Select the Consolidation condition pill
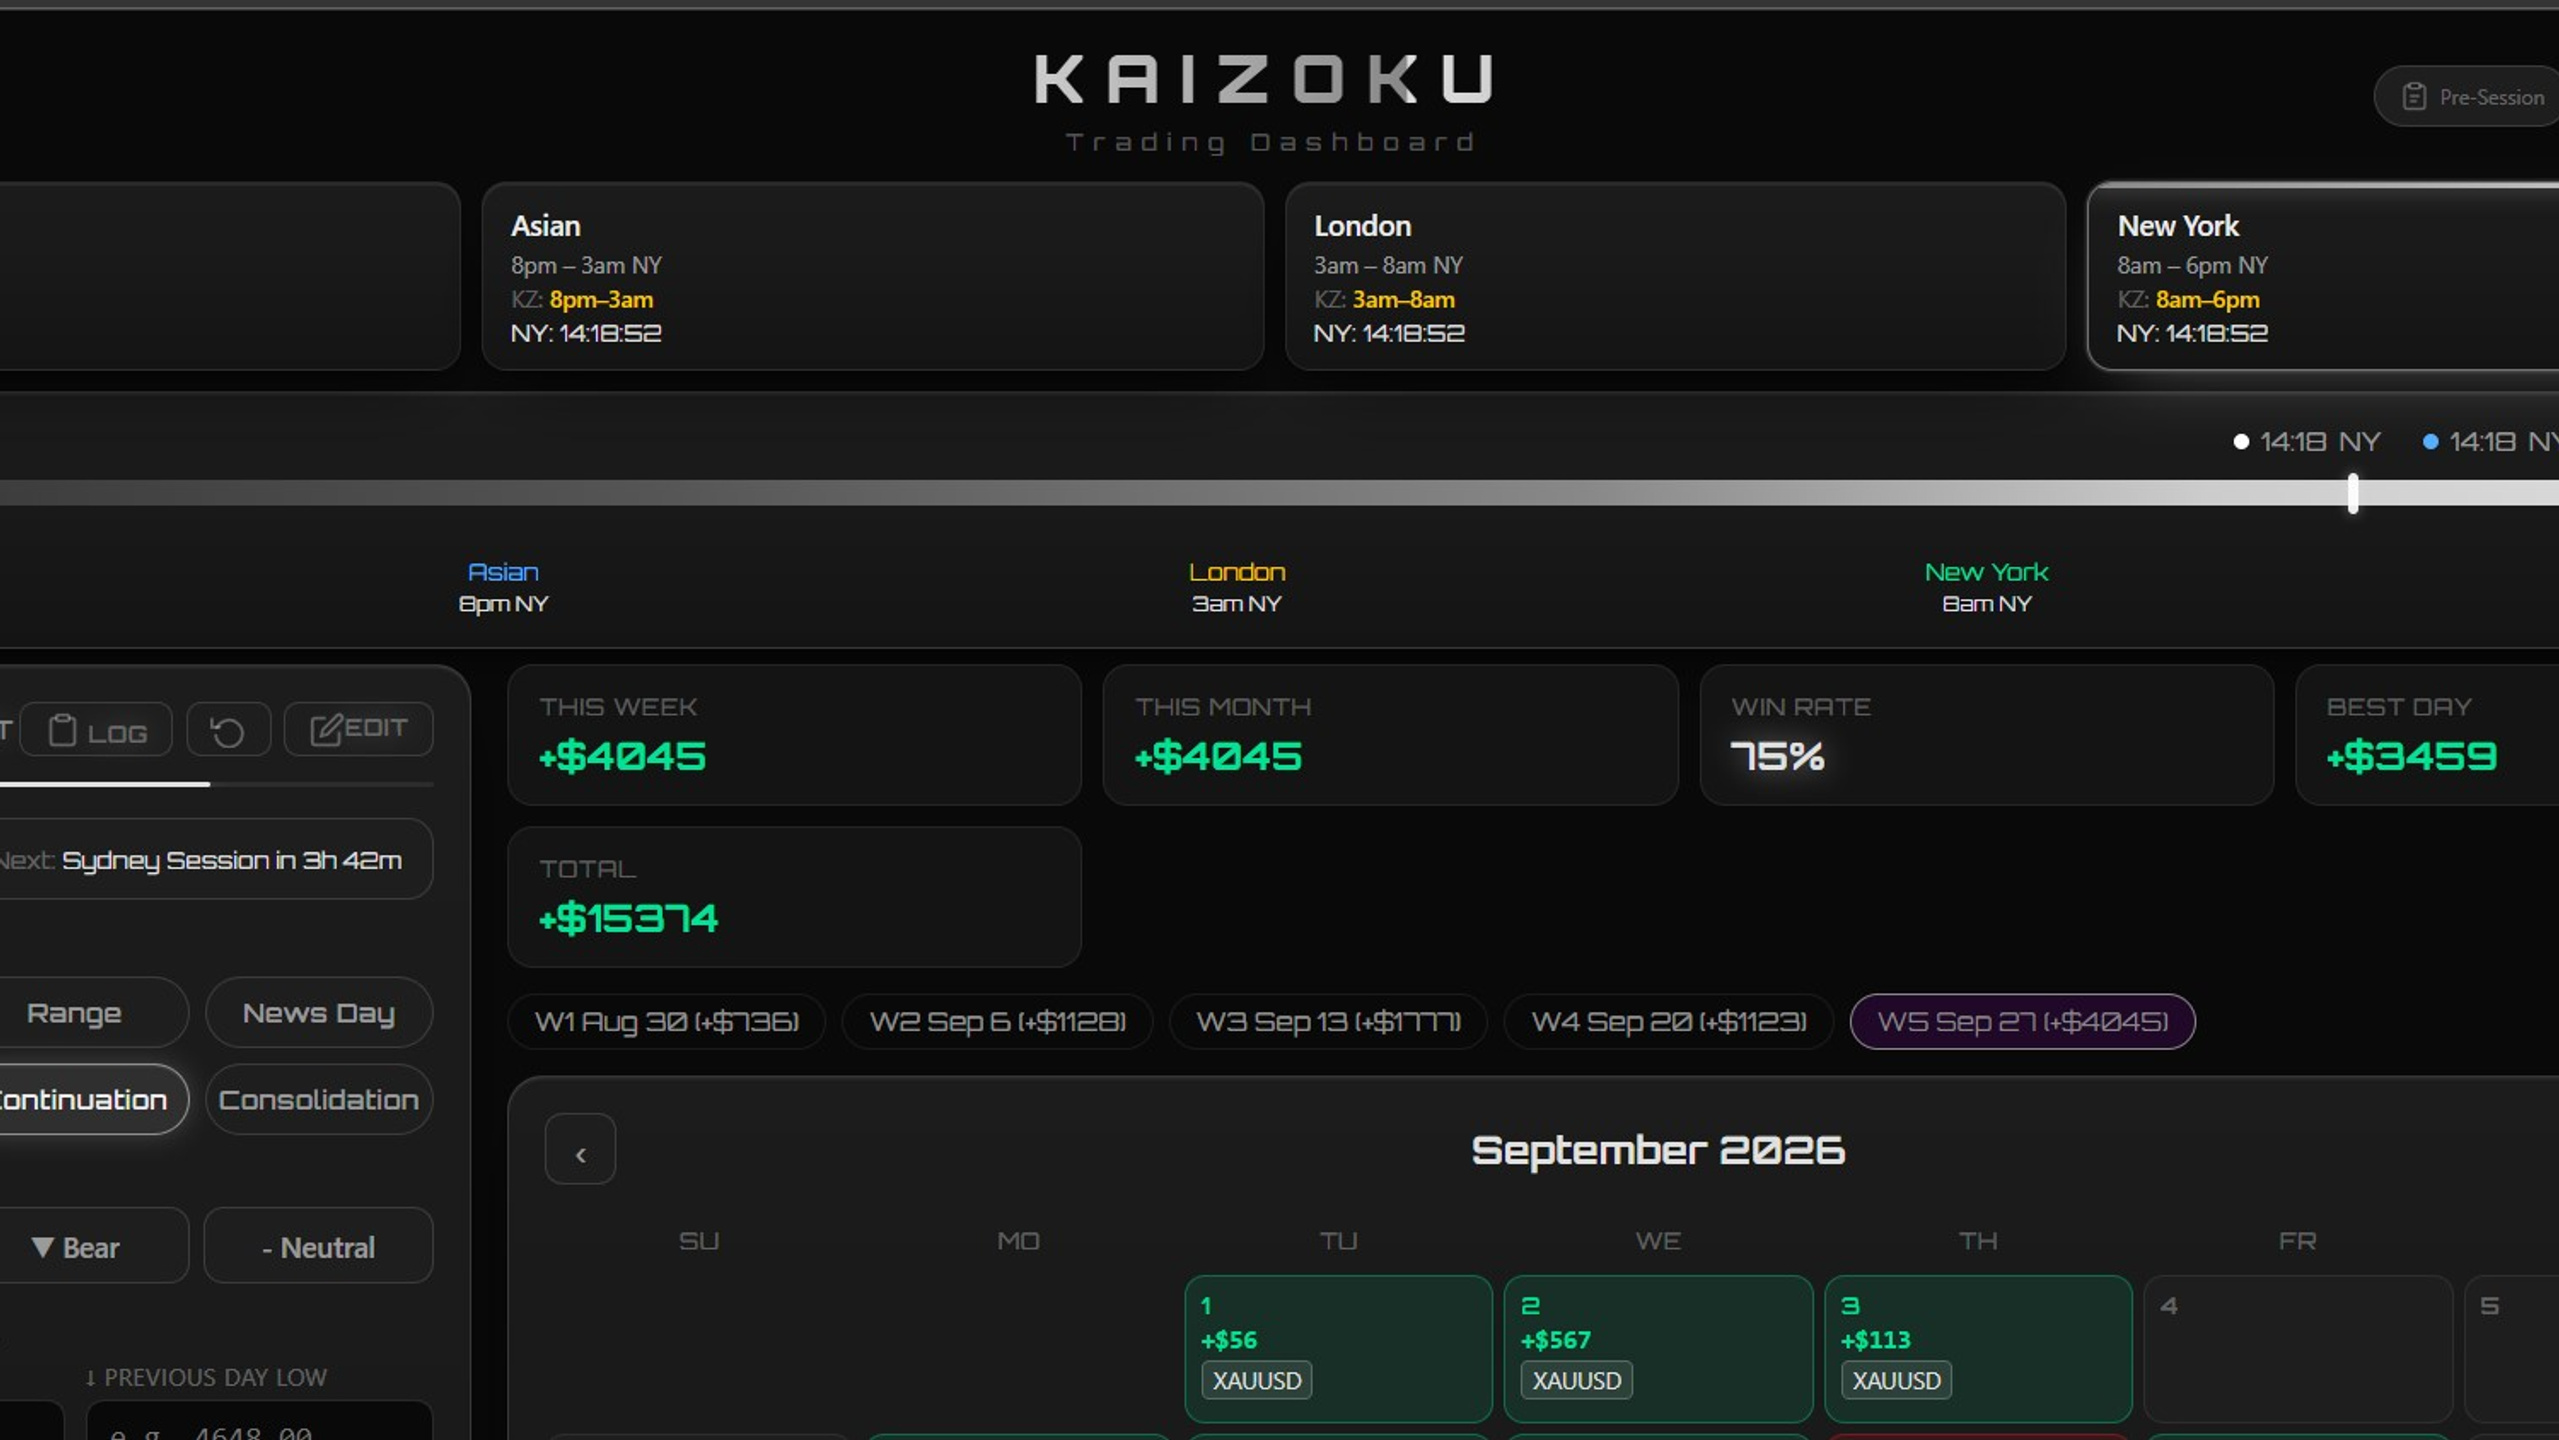Image resolution: width=2559 pixels, height=1440 pixels. [318, 1100]
